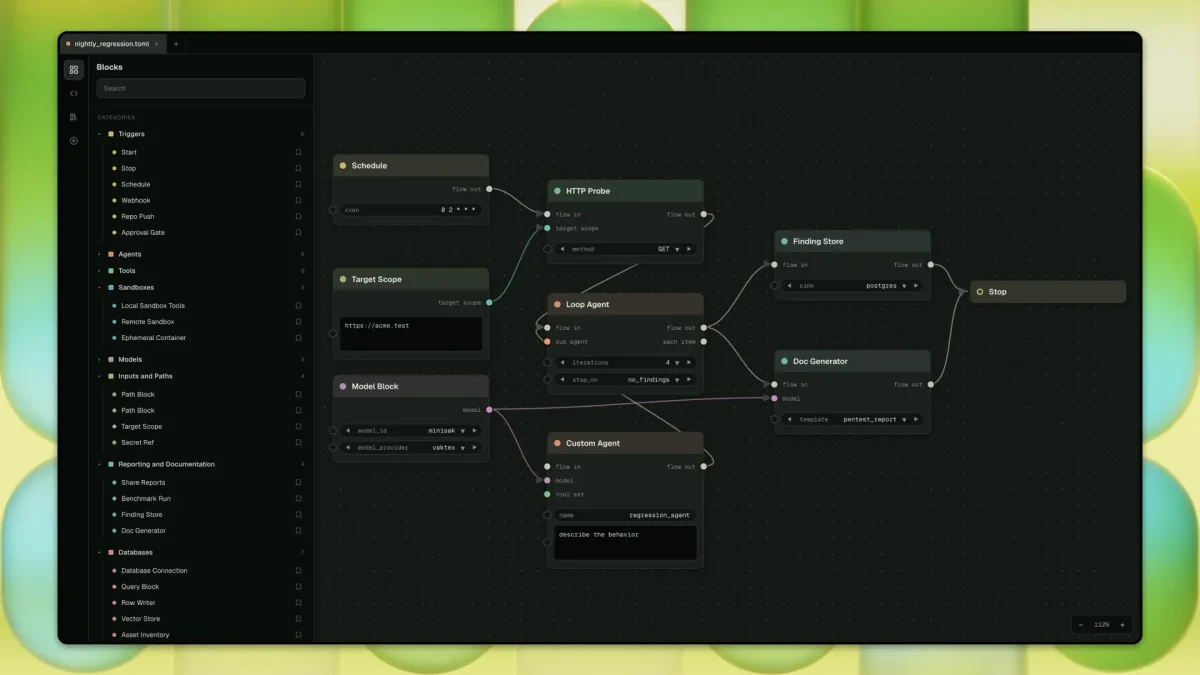Bookmark the Webhook block
Screen dimensions: 1200x675
(298, 200)
